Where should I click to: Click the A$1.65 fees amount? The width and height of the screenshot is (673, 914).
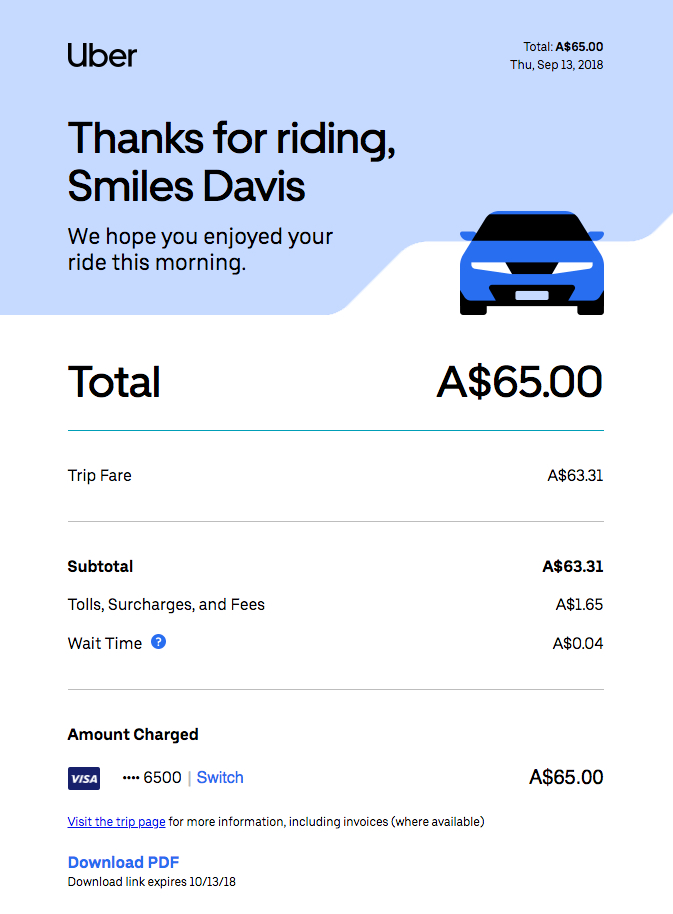[x=579, y=604]
